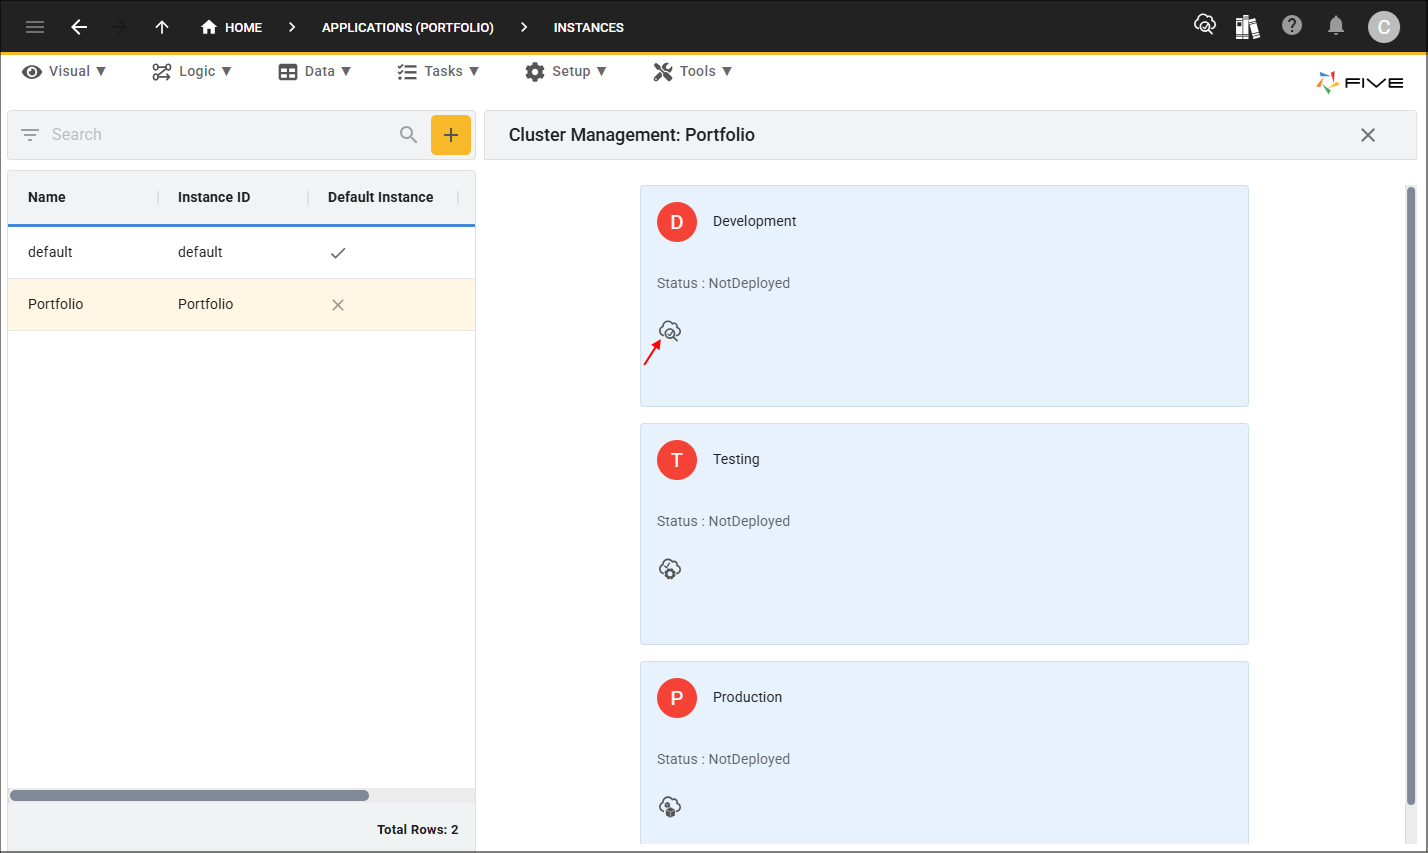Viewport: 1428px width, 853px height.
Task: Go back with the left arrow
Action: coord(79,27)
